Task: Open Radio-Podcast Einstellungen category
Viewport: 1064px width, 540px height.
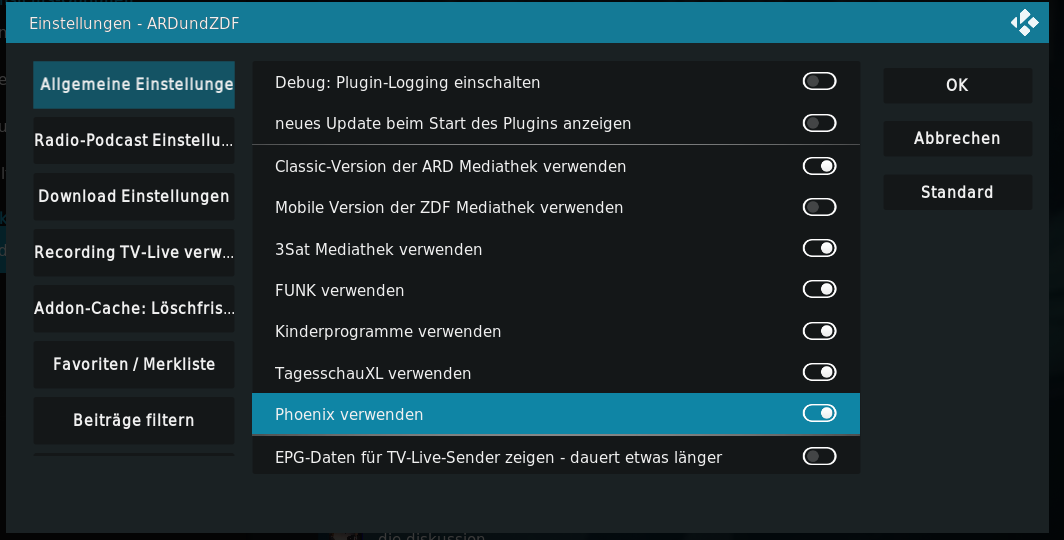Action: click(134, 140)
